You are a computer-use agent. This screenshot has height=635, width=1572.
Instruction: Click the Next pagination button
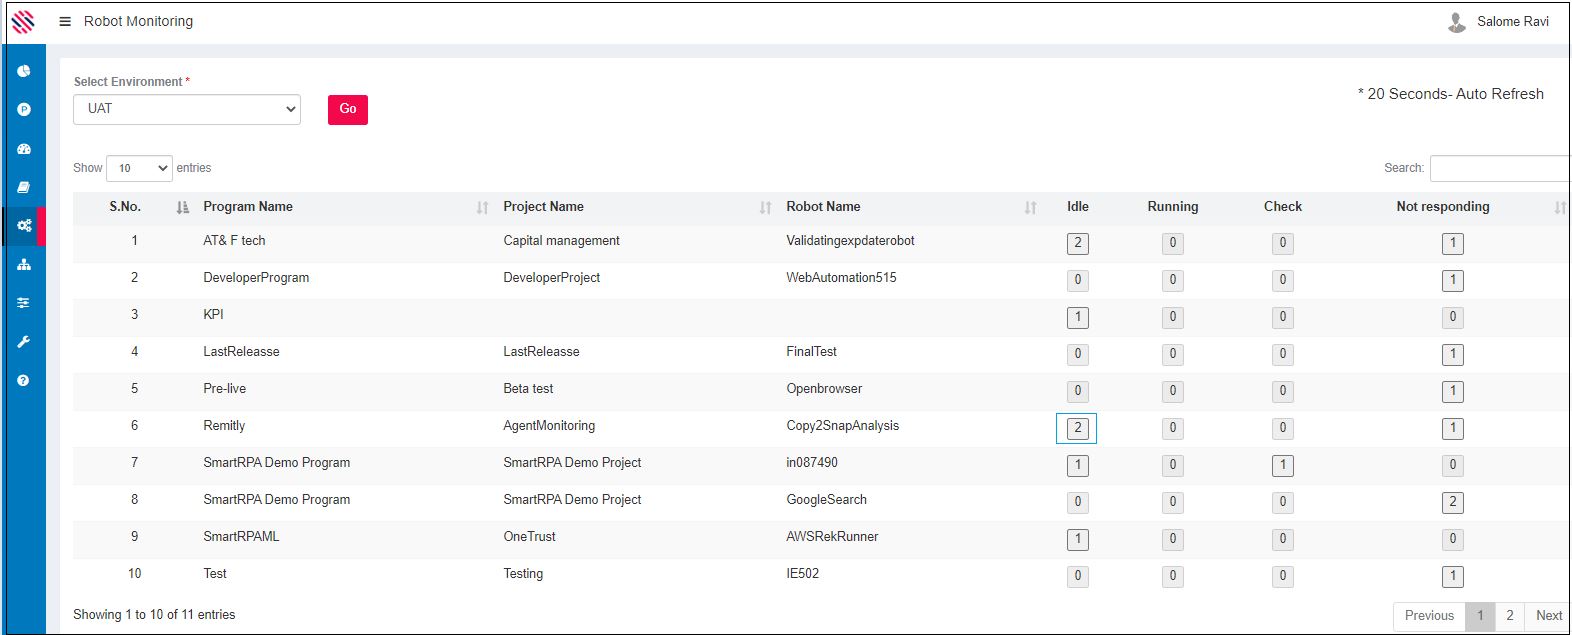[x=1548, y=616]
